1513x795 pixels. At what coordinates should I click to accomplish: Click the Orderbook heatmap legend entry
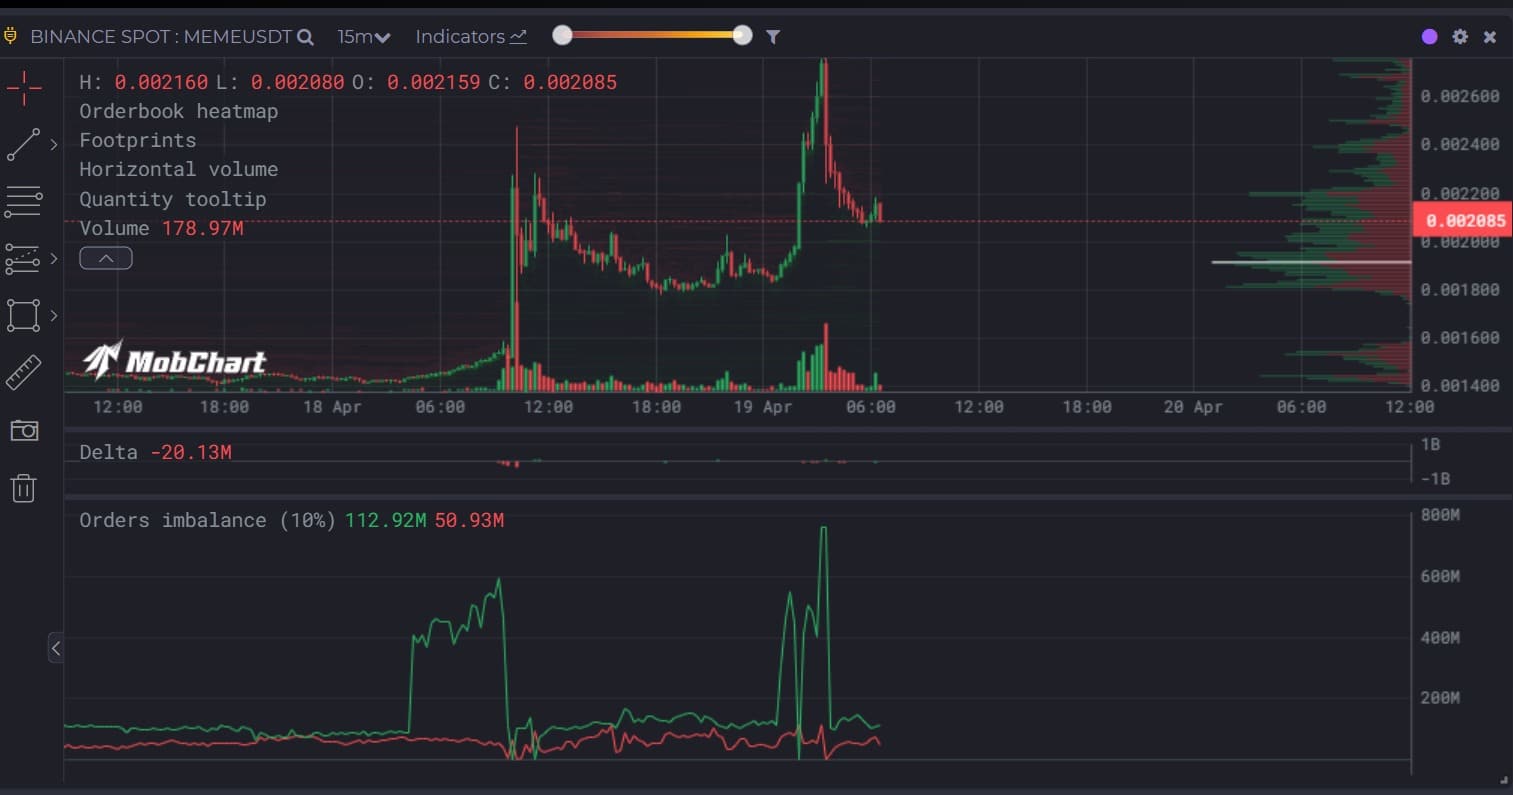[x=179, y=111]
